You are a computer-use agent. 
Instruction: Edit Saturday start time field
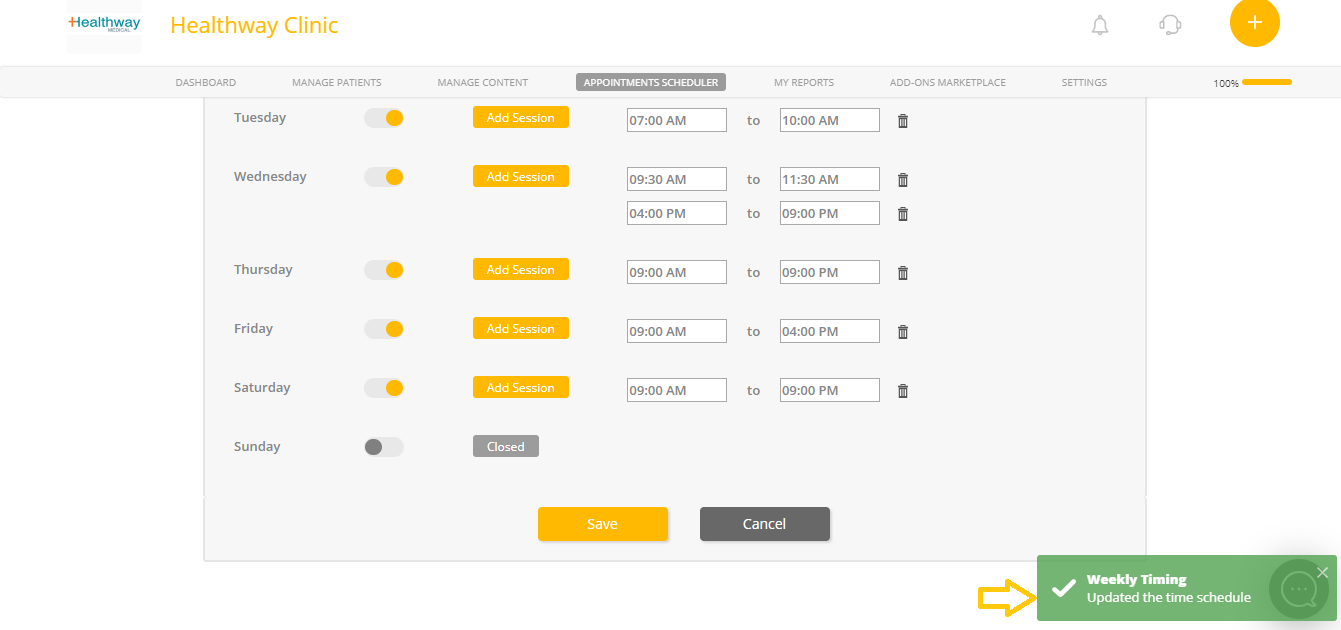point(677,390)
